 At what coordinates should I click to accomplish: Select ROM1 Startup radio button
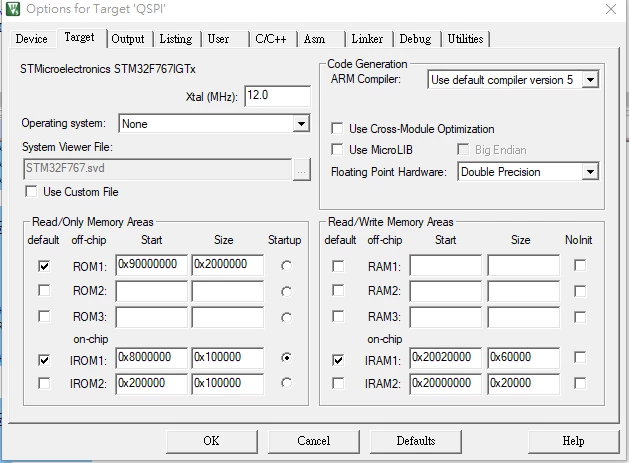[x=286, y=266]
